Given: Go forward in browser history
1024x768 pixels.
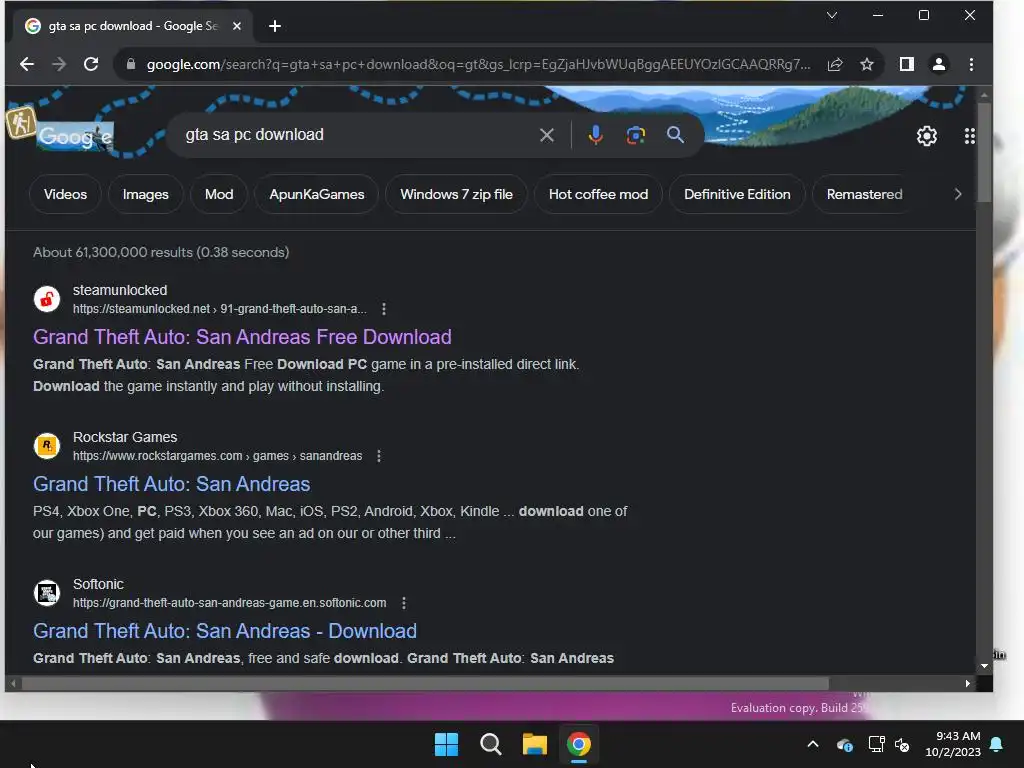Looking at the screenshot, I should tap(59, 64).
